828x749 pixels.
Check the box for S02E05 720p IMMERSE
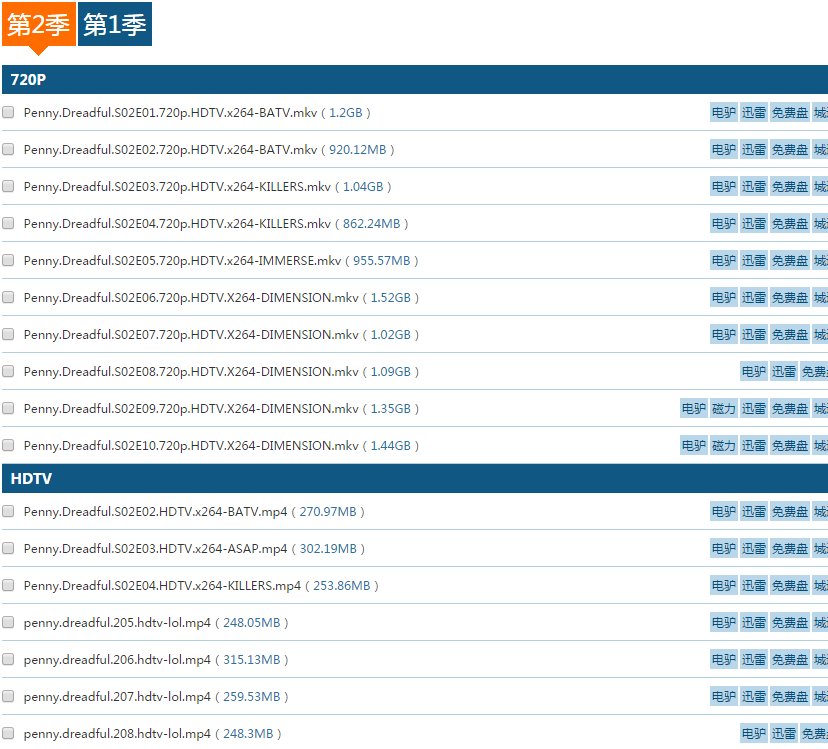pyautogui.click(x=9, y=260)
